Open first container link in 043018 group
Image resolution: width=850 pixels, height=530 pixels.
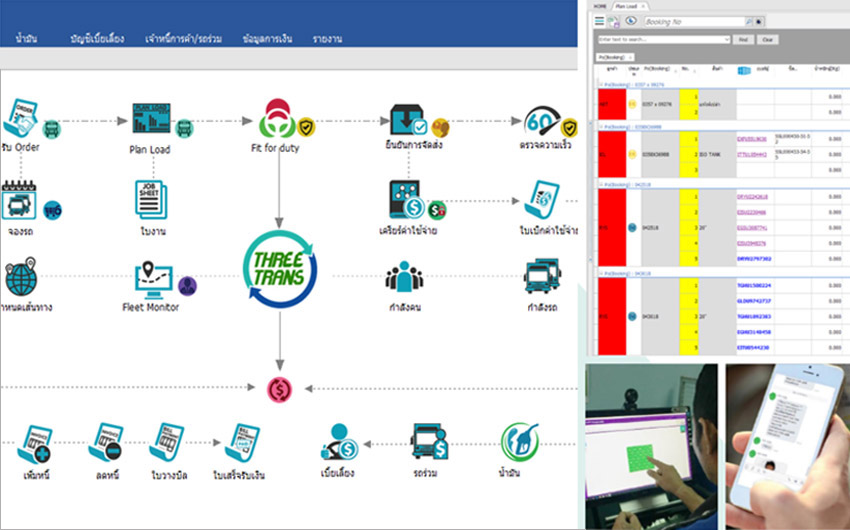point(754,285)
